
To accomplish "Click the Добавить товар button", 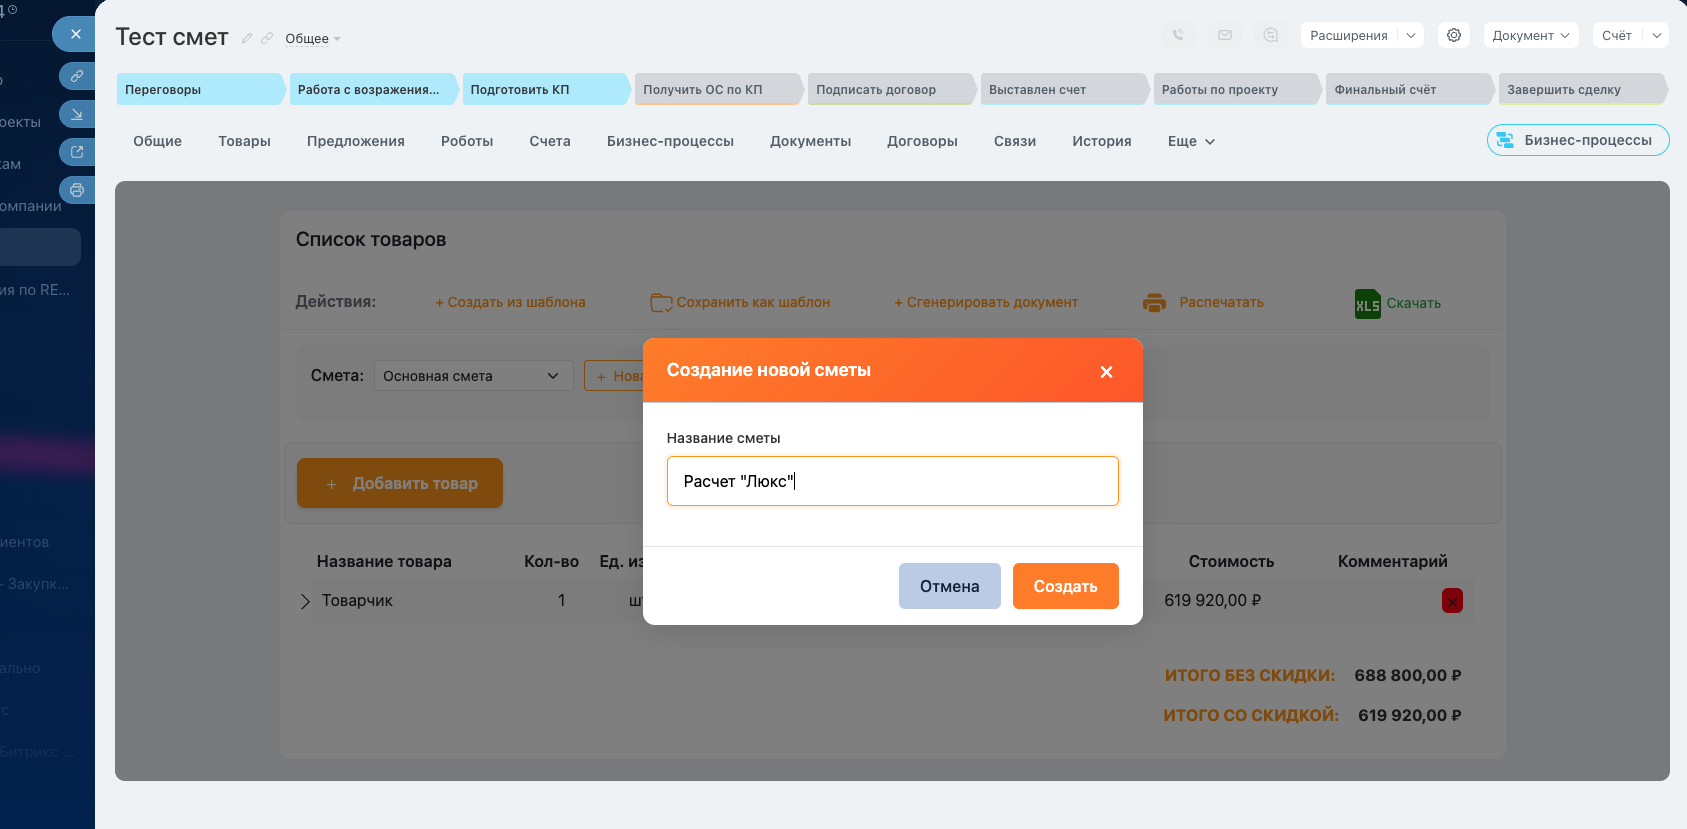I will tap(400, 483).
